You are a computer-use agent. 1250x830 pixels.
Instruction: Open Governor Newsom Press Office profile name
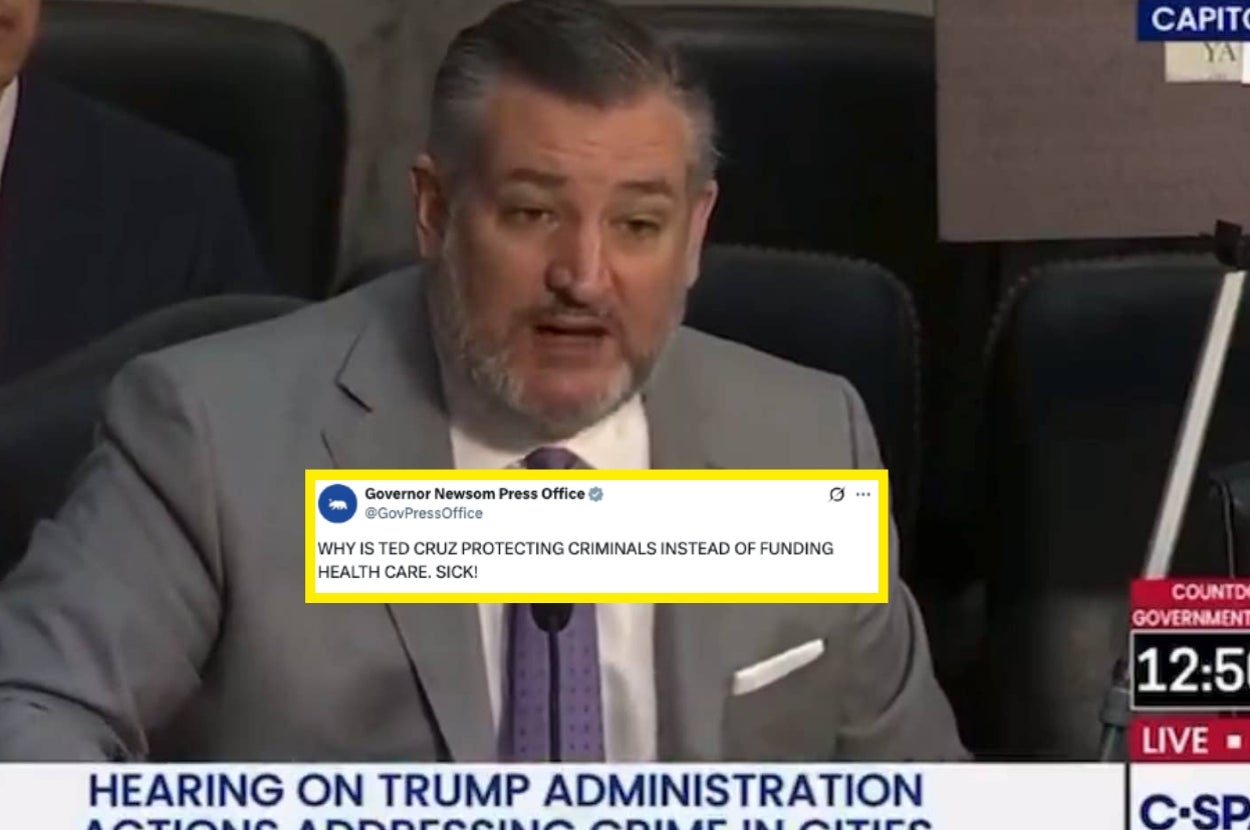tap(474, 494)
